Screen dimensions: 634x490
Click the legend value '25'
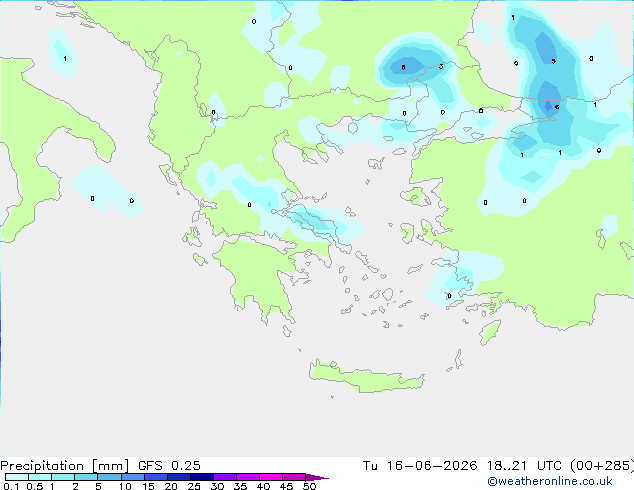pyautogui.click(x=194, y=486)
